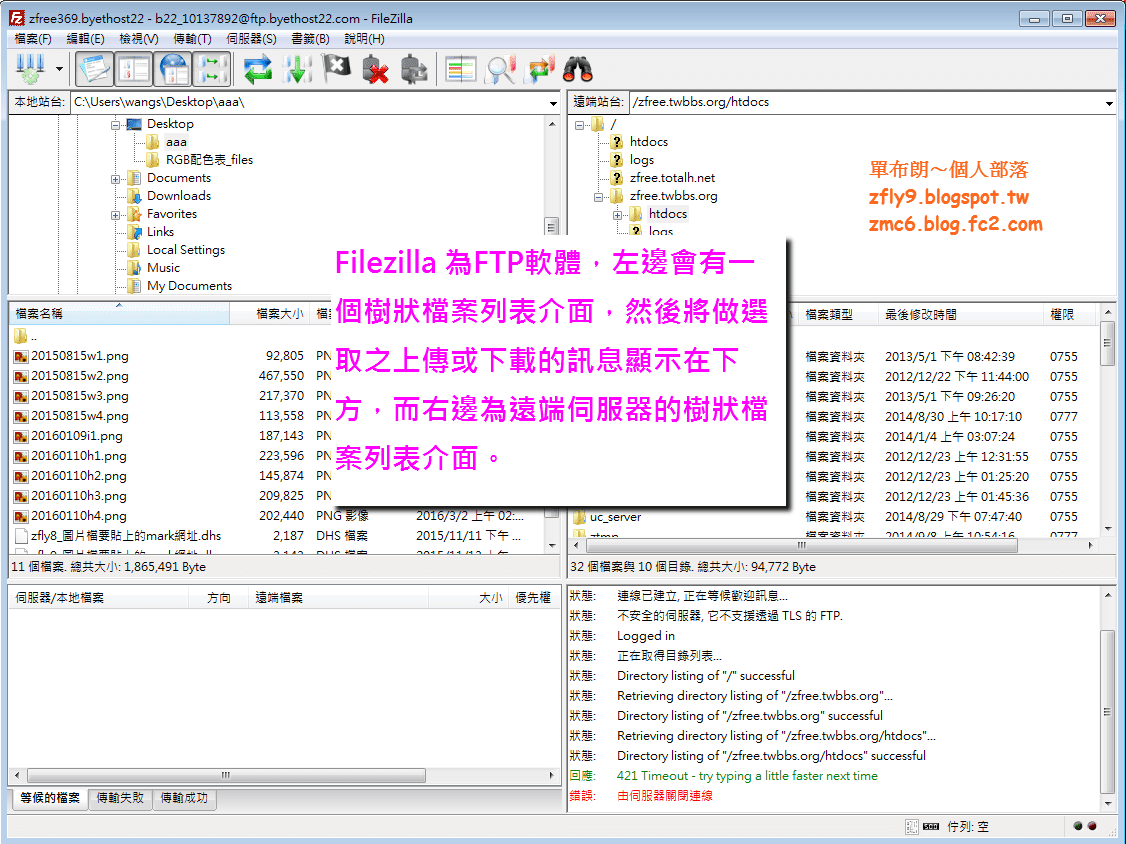
Task: Sort remote files by 檔案類型
Action: pos(838,315)
